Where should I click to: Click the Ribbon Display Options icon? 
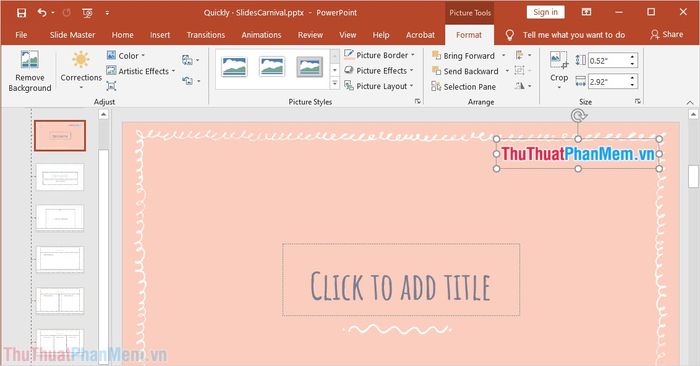(x=586, y=12)
